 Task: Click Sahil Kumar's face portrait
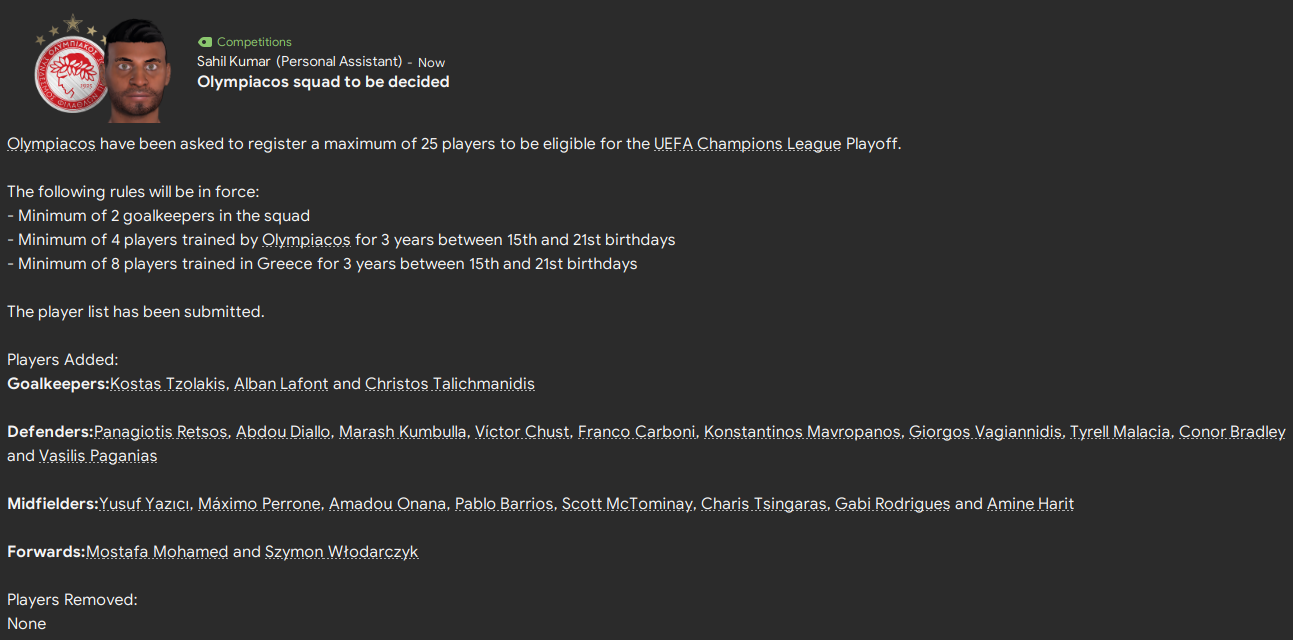coord(137,72)
